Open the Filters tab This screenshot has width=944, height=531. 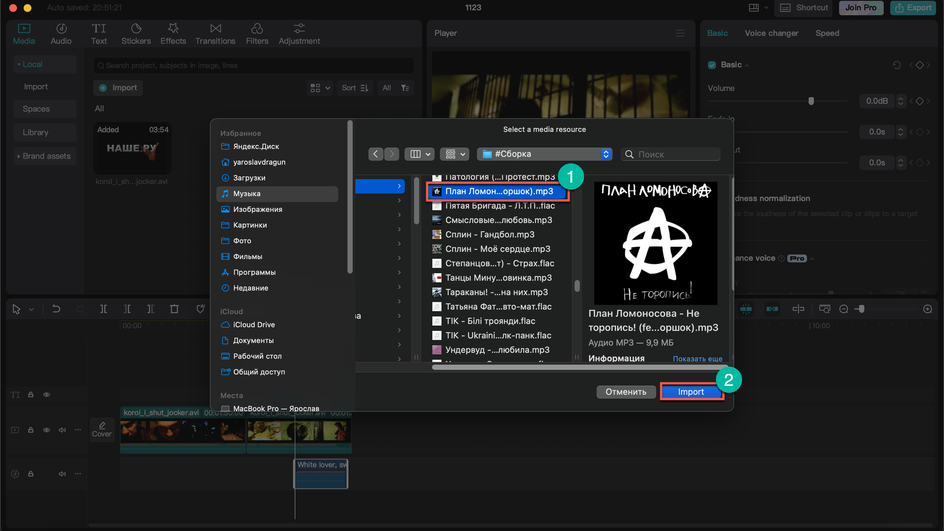(257, 34)
